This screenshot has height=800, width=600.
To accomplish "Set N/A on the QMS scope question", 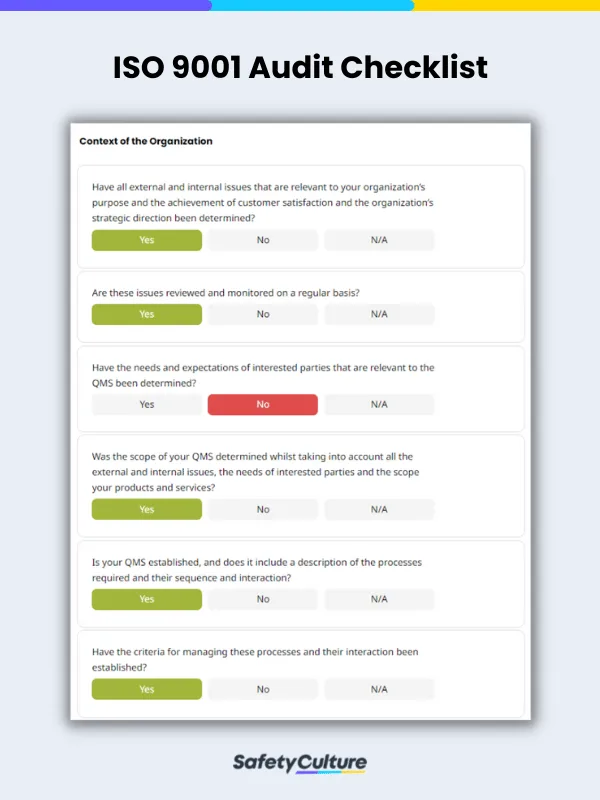I will pos(379,509).
